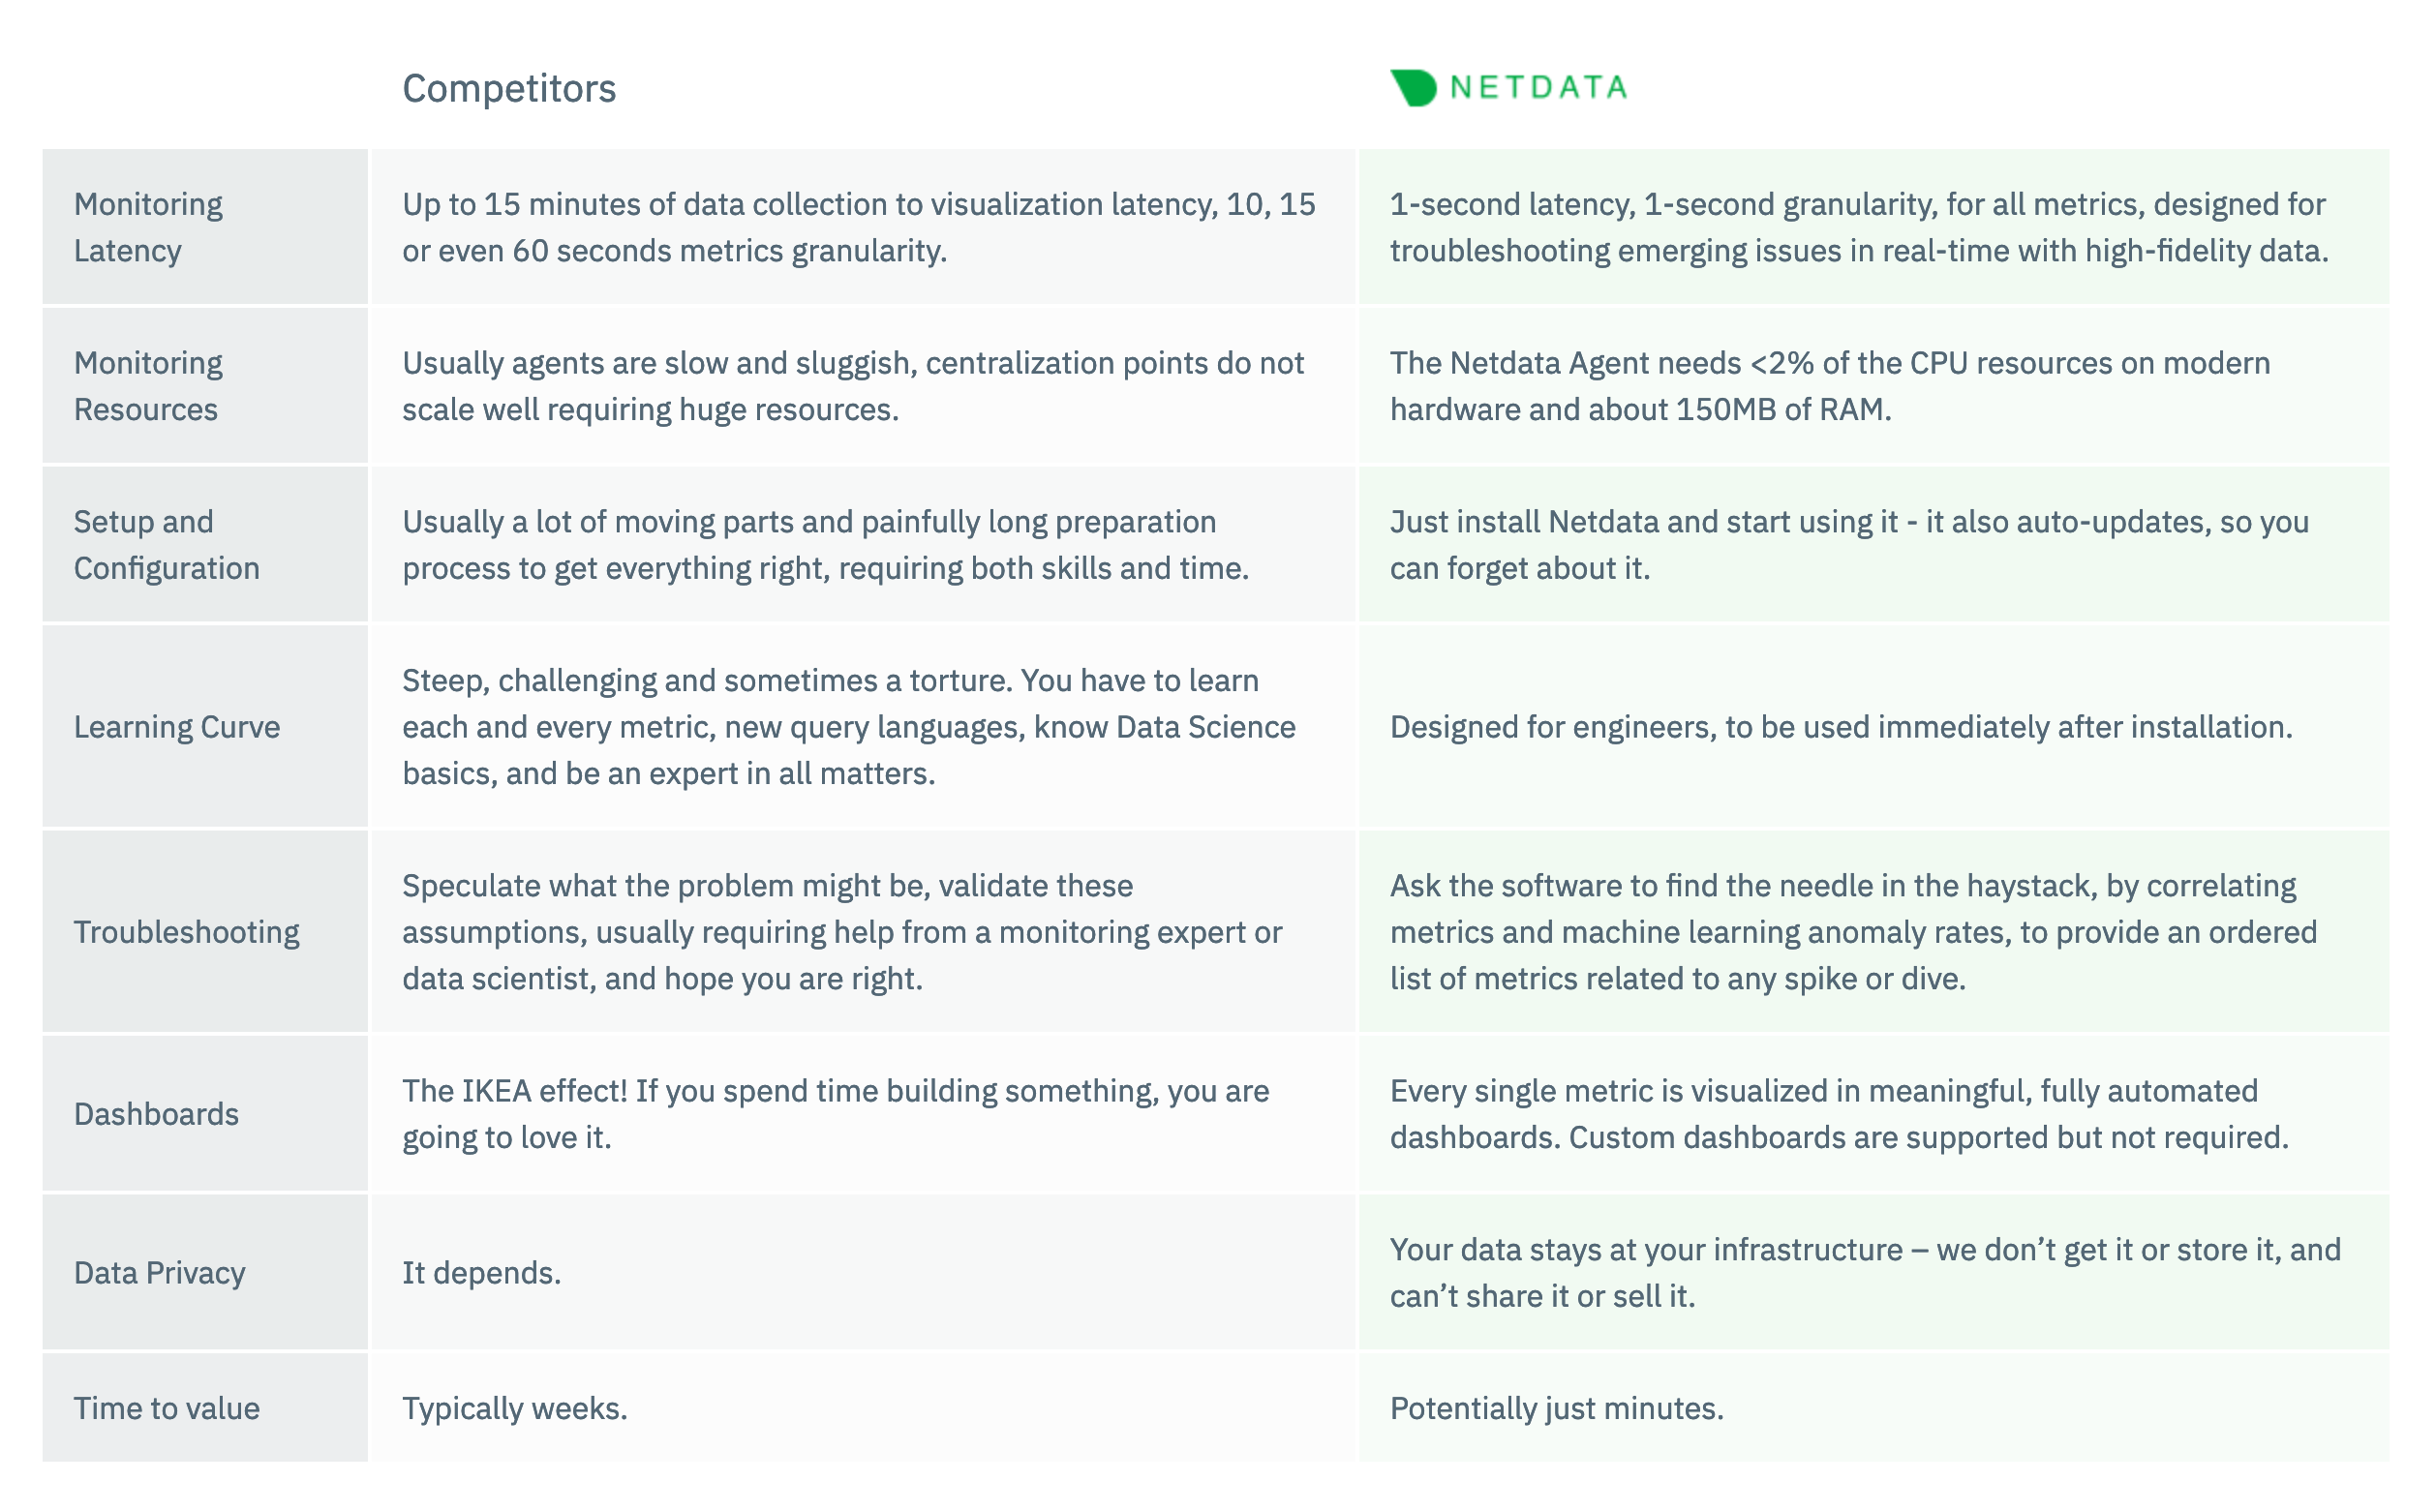Select the "Designed for engineers" cell text
The height and width of the screenshot is (1512, 2436).
1840,727
